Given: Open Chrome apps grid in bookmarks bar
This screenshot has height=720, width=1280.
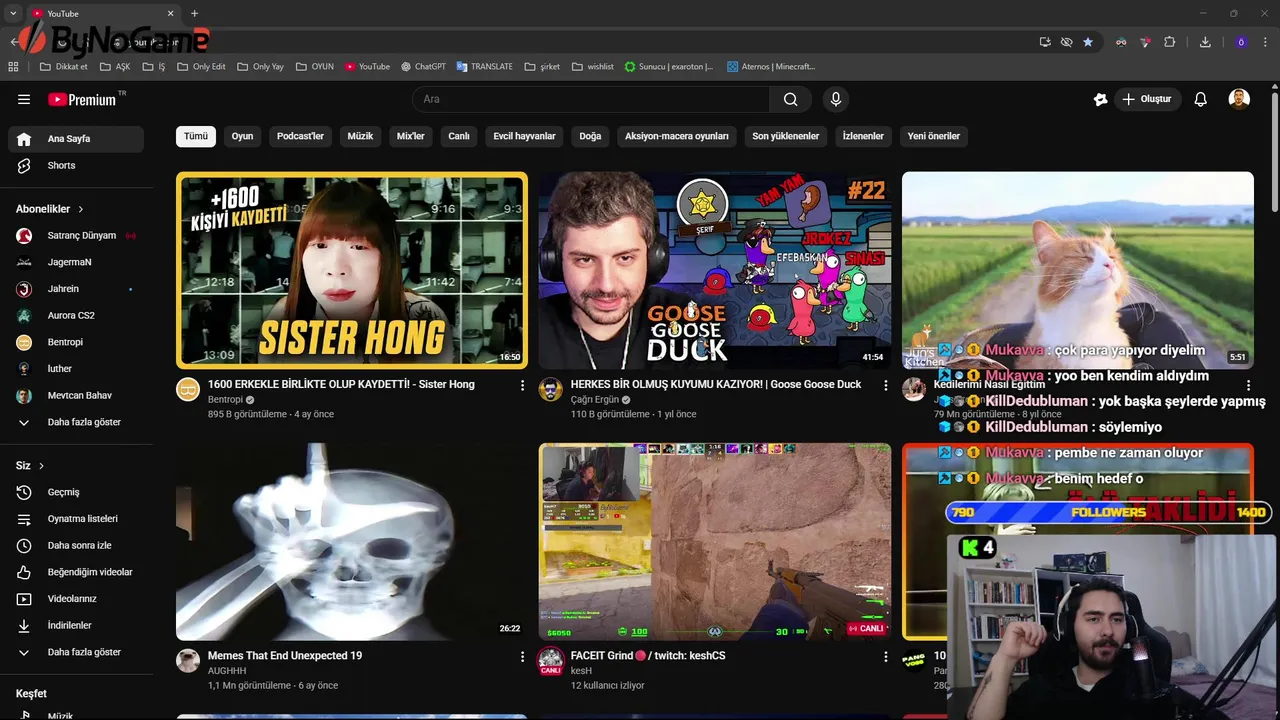Looking at the screenshot, I should (13, 67).
